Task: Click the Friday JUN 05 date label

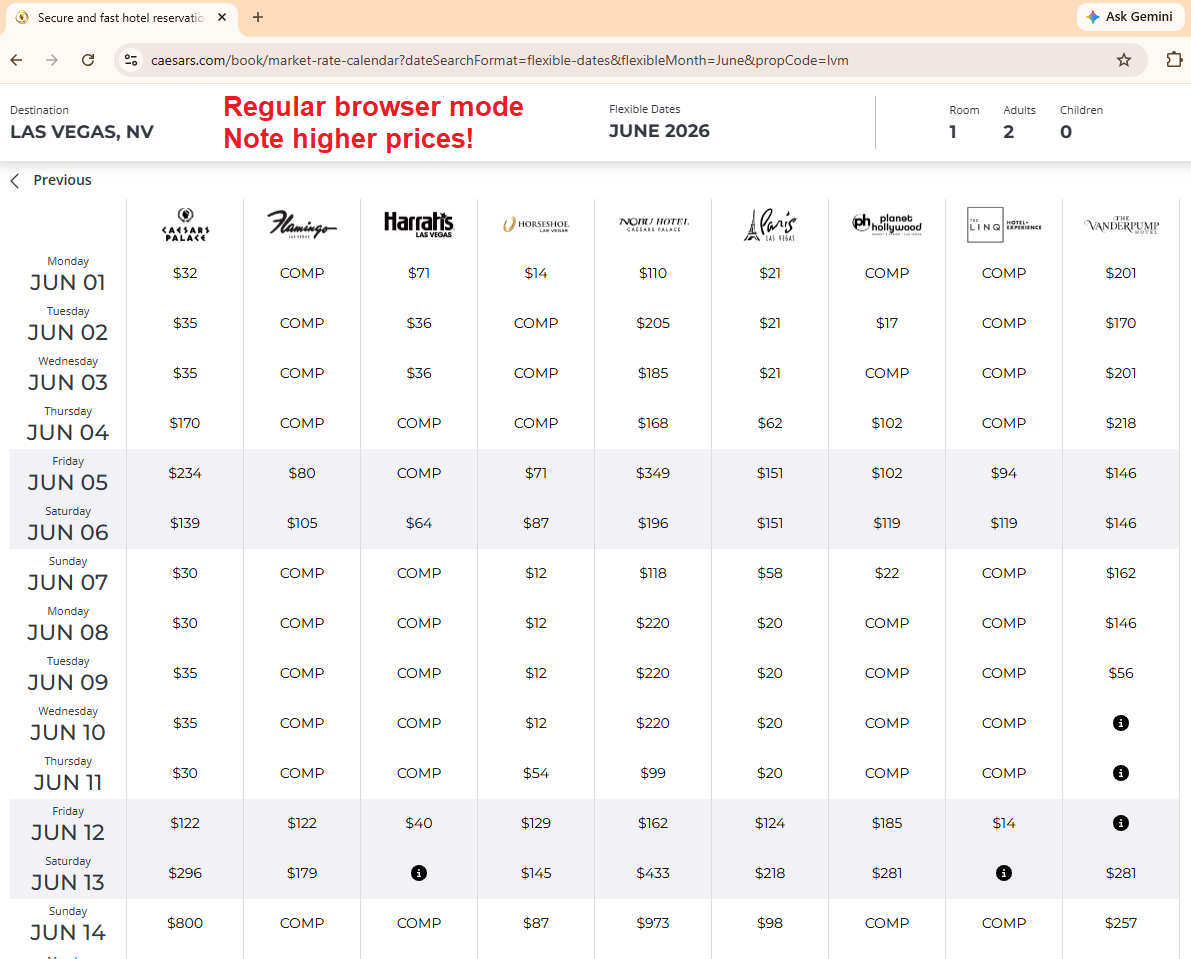Action: pyautogui.click(x=68, y=475)
